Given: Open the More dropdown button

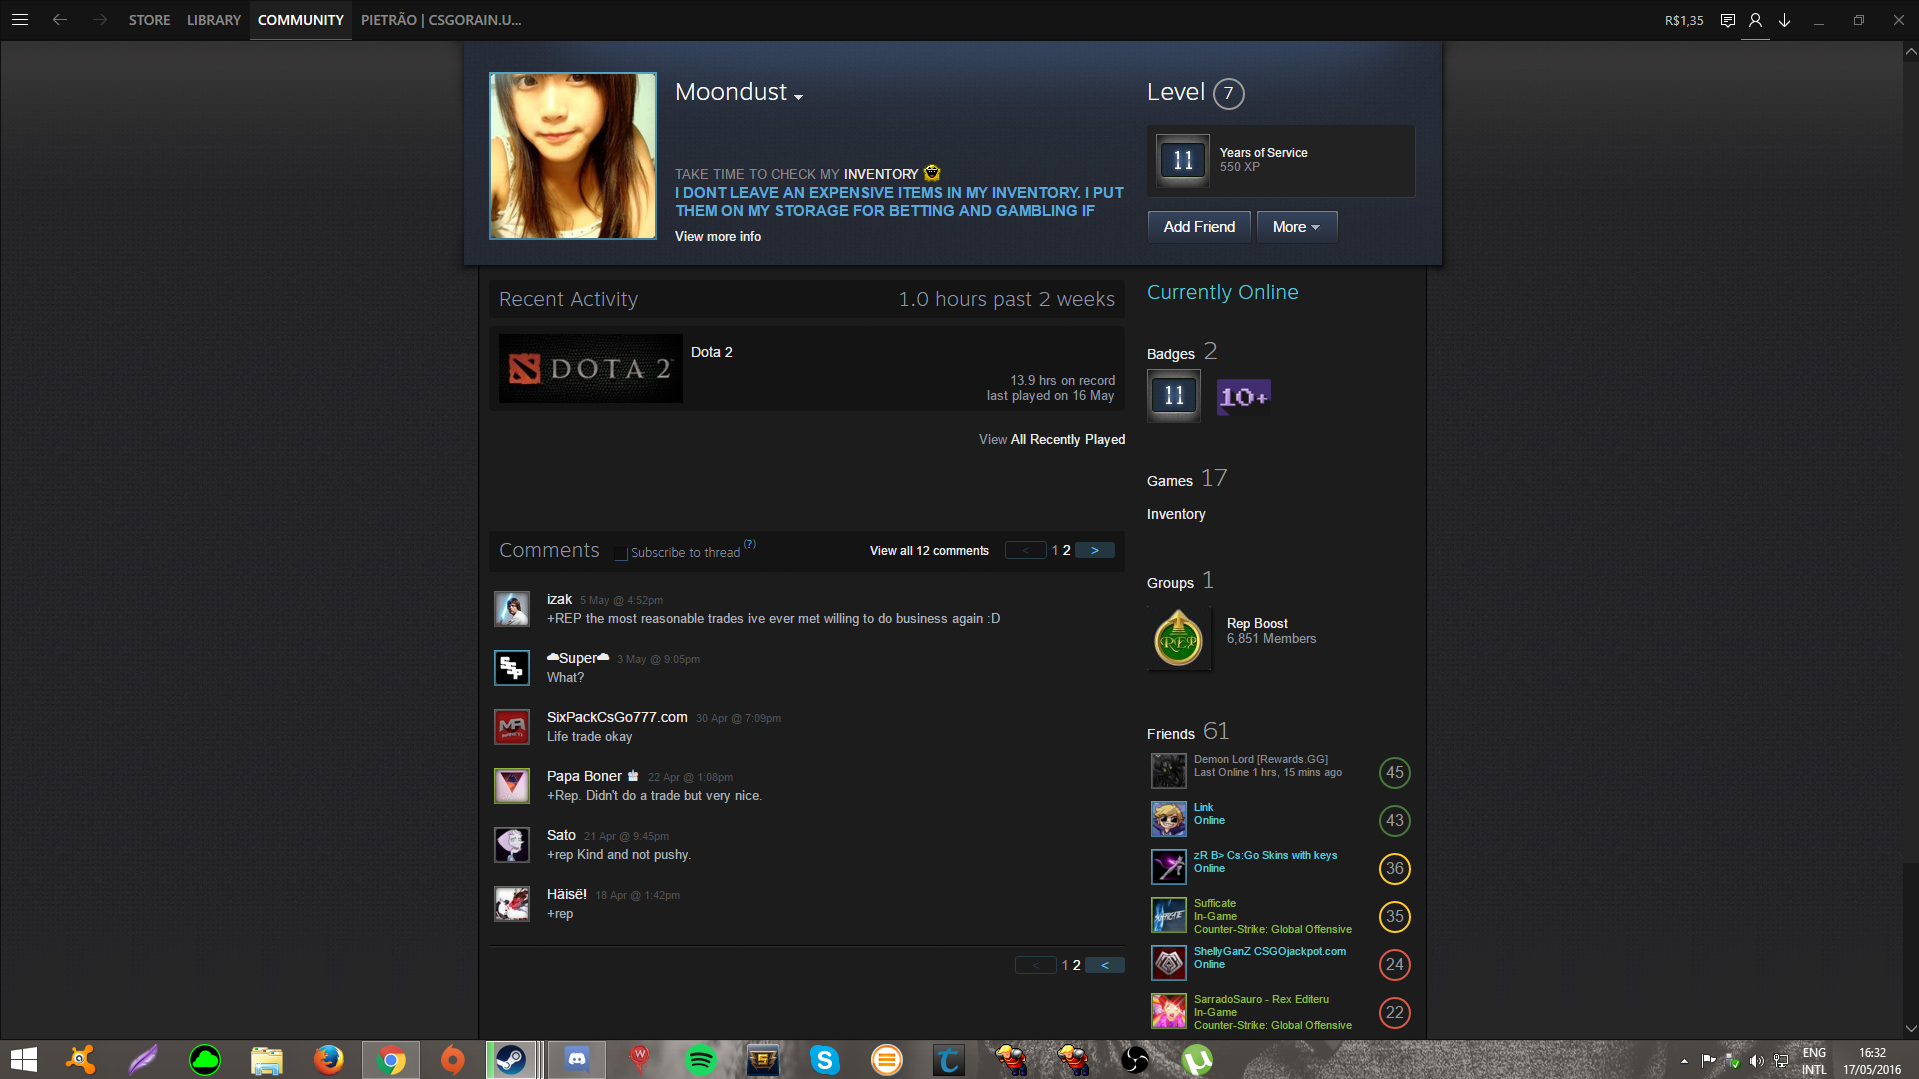Looking at the screenshot, I should pos(1296,227).
